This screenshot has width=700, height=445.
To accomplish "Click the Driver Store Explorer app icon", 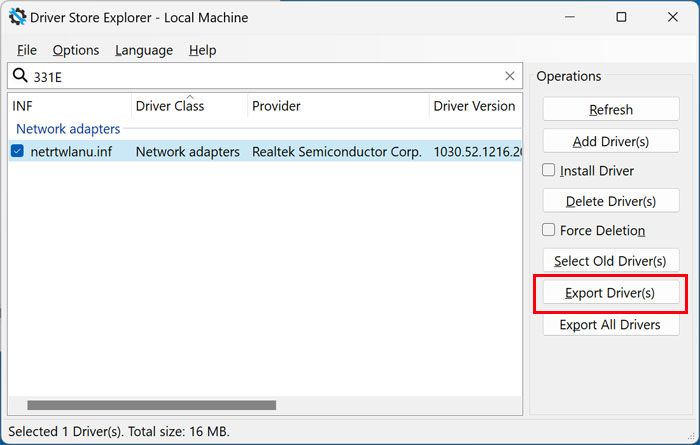I will coord(17,17).
